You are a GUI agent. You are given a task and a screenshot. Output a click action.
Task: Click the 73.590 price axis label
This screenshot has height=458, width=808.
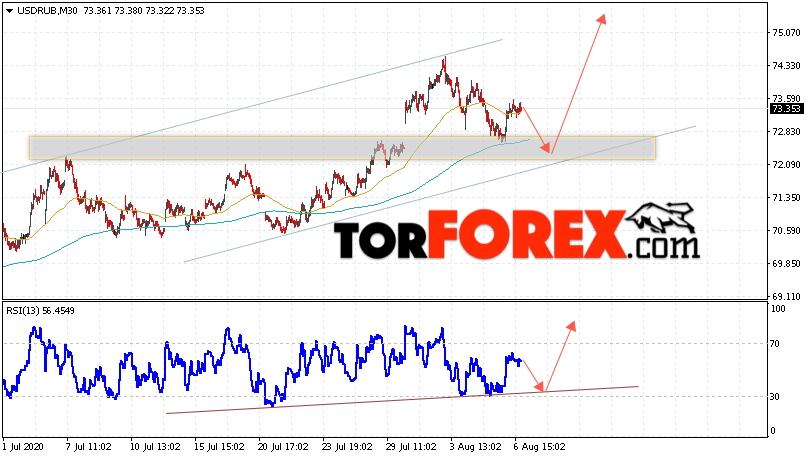tap(786, 98)
